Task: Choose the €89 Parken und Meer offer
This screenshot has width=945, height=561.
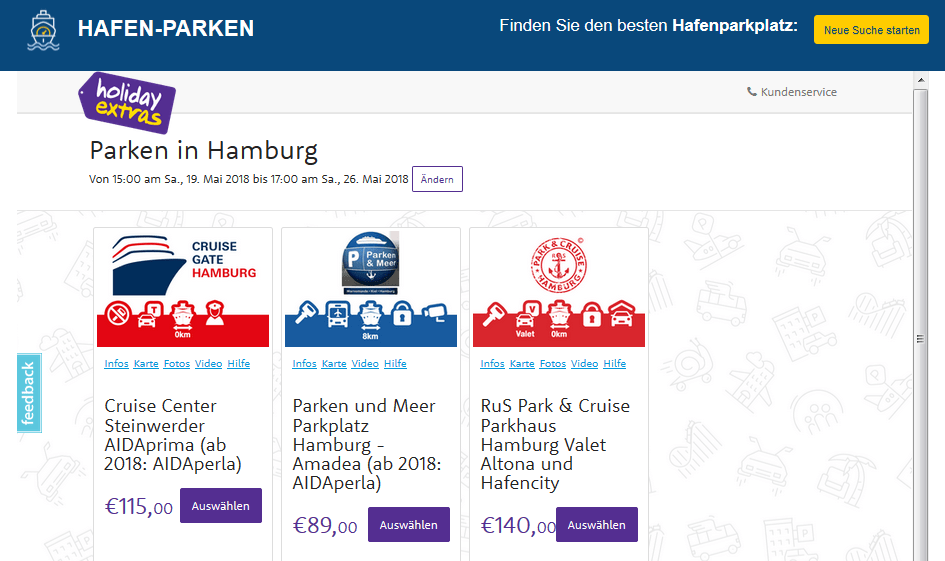Action: click(409, 524)
